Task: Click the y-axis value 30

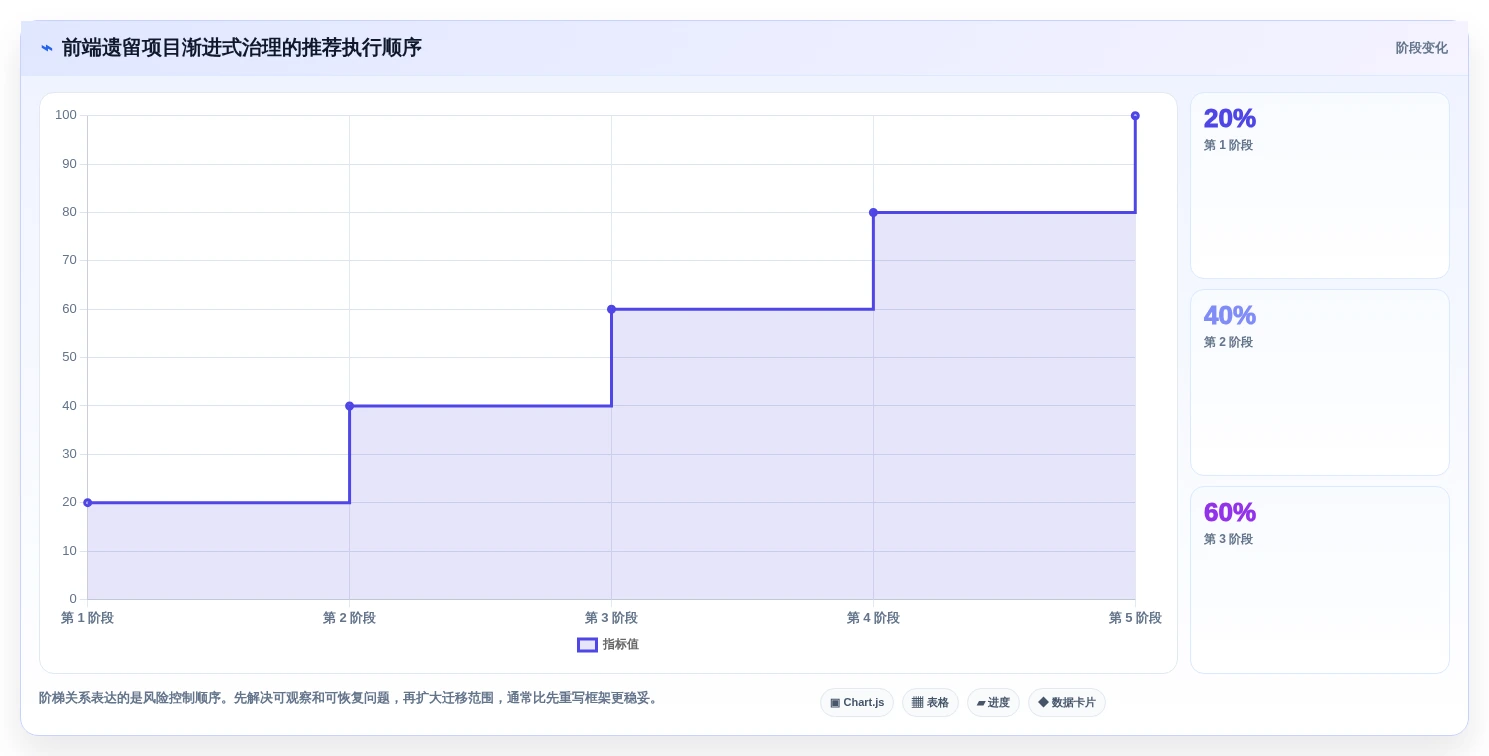Action: [69, 454]
